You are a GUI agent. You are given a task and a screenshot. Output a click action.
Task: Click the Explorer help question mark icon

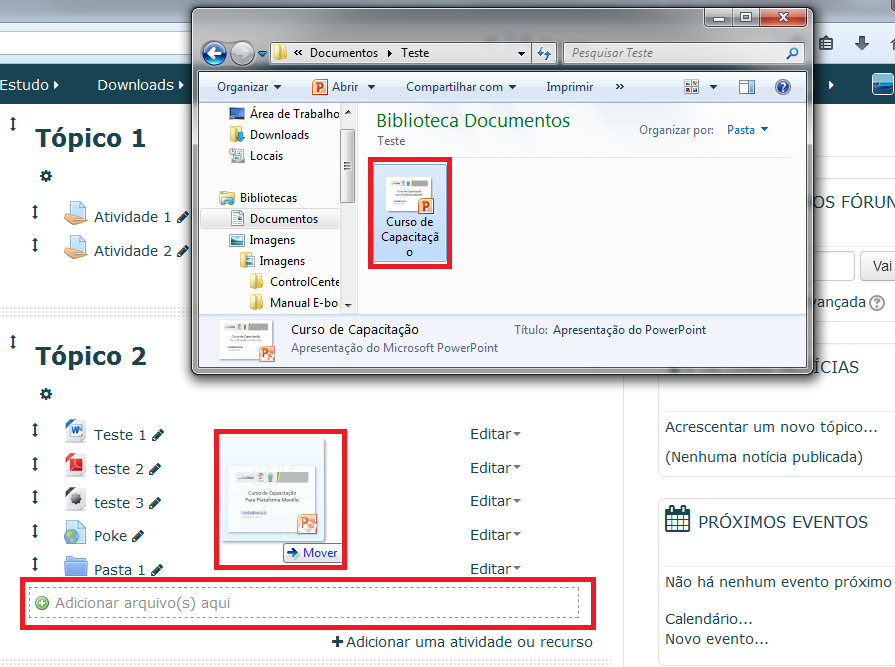[x=783, y=87]
